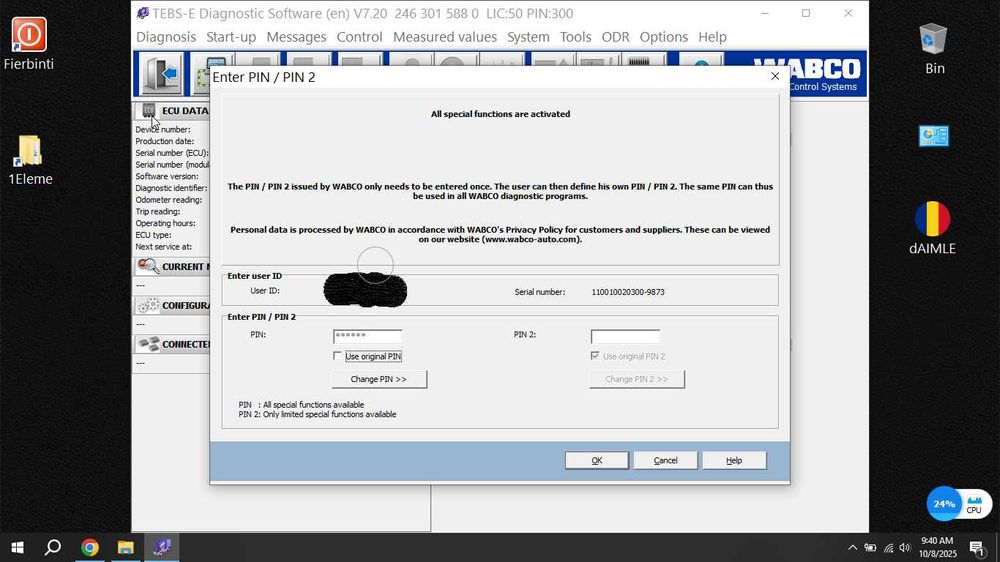Click the CONNECTED components icon

point(148,344)
